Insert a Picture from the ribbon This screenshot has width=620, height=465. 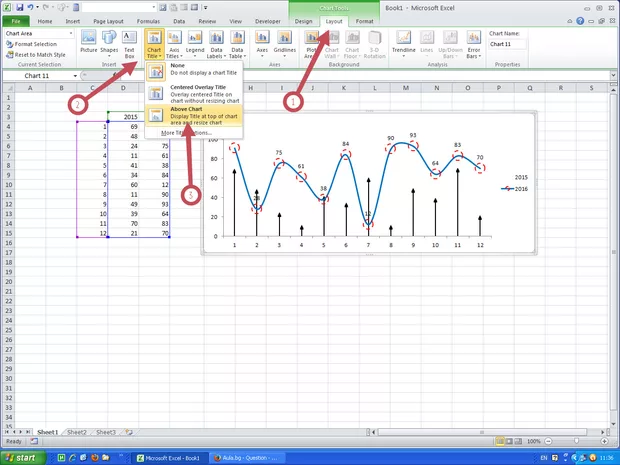89,42
